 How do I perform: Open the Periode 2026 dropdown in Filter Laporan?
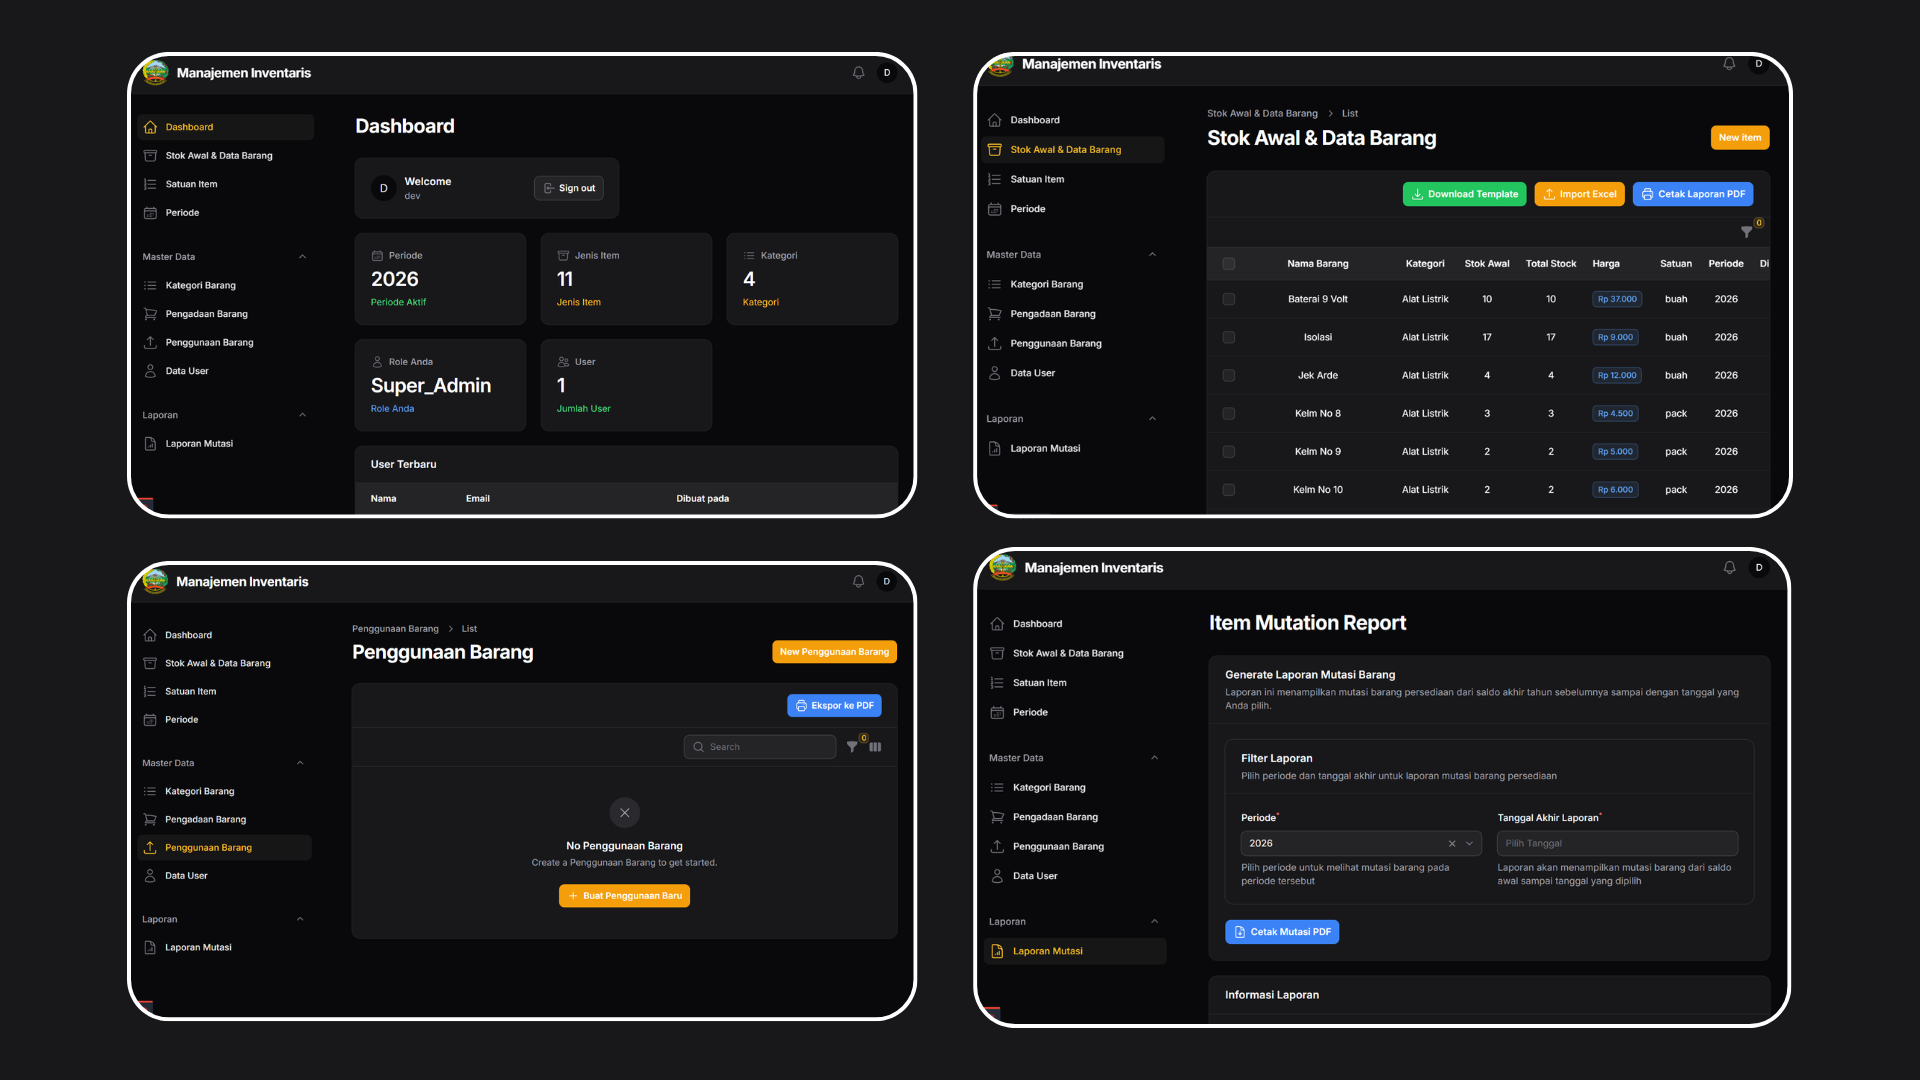point(1468,843)
